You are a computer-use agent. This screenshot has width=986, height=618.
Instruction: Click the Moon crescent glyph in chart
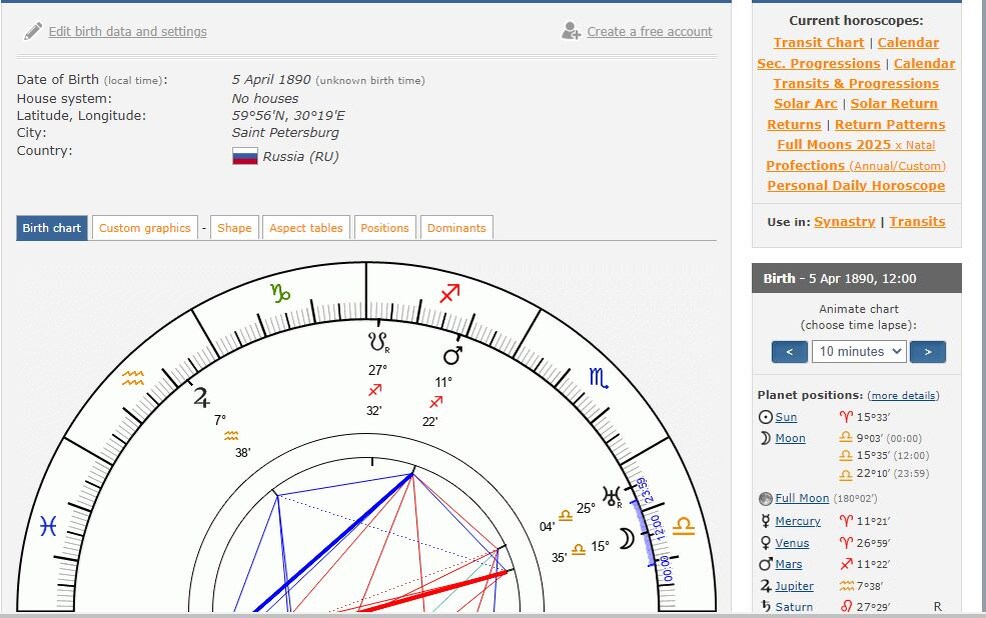626,539
